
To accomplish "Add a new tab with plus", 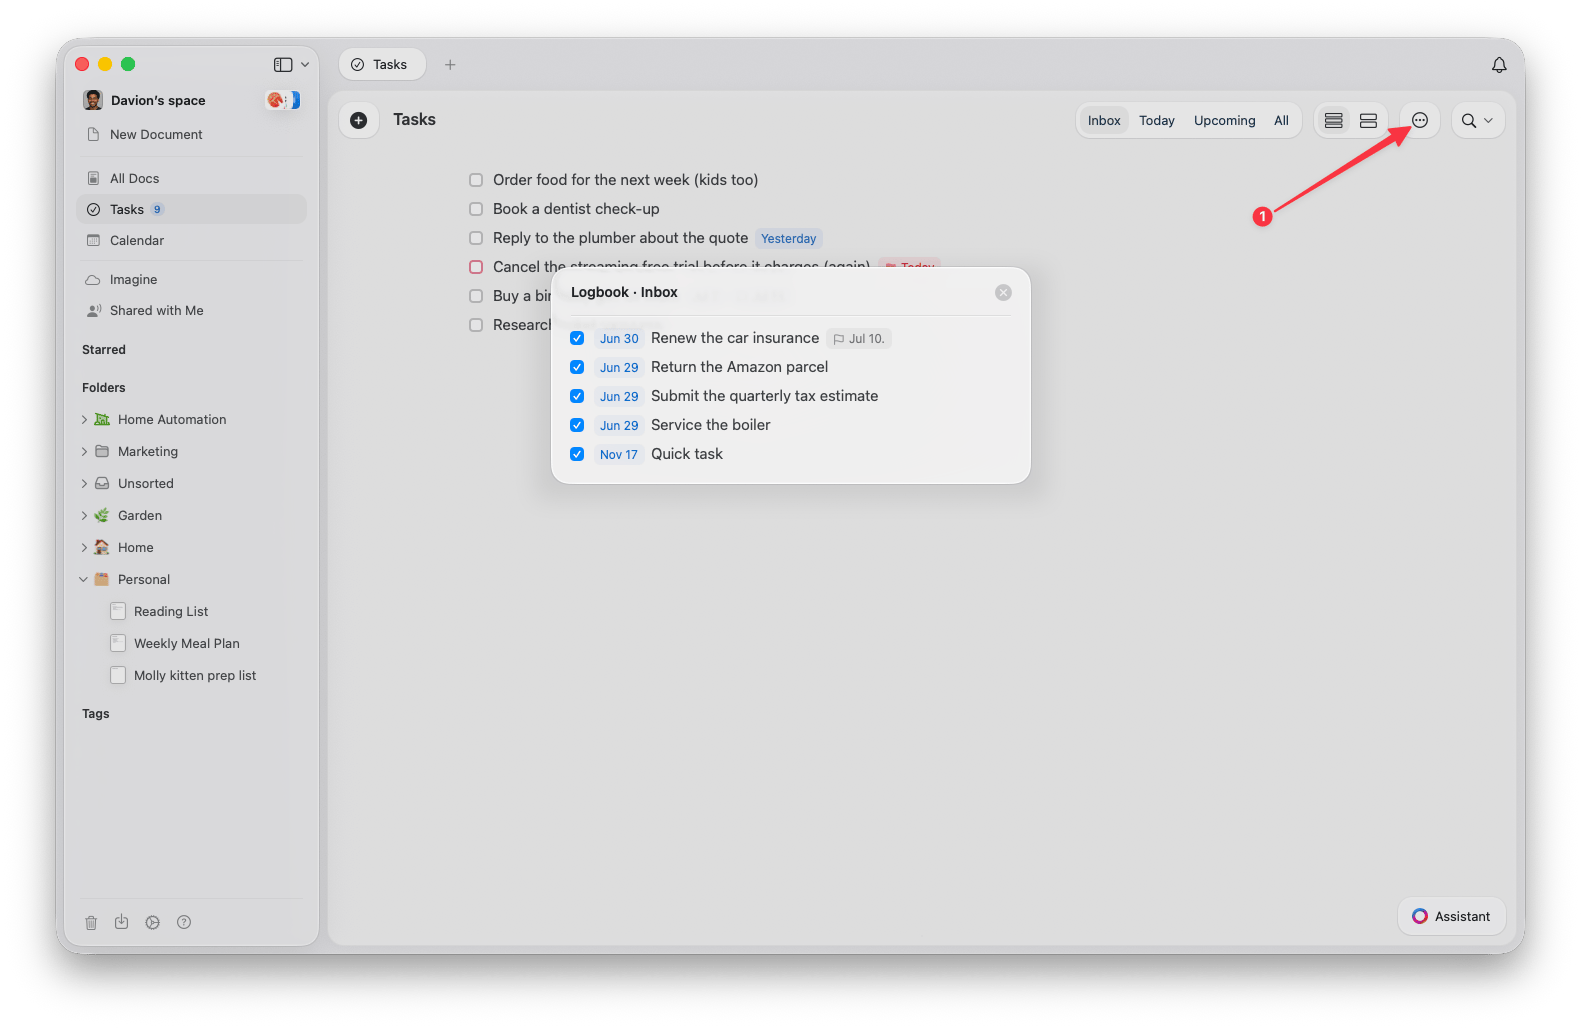I will pyautogui.click(x=450, y=65).
